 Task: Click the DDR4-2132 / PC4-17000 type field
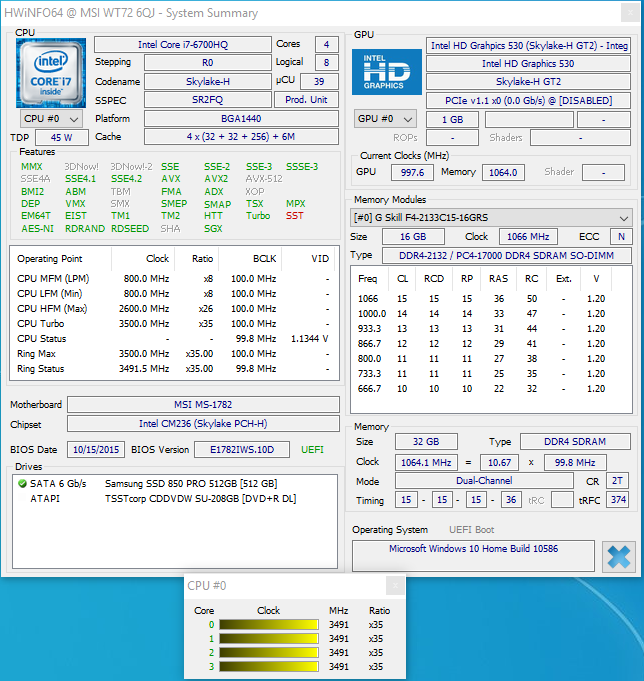pos(506,255)
